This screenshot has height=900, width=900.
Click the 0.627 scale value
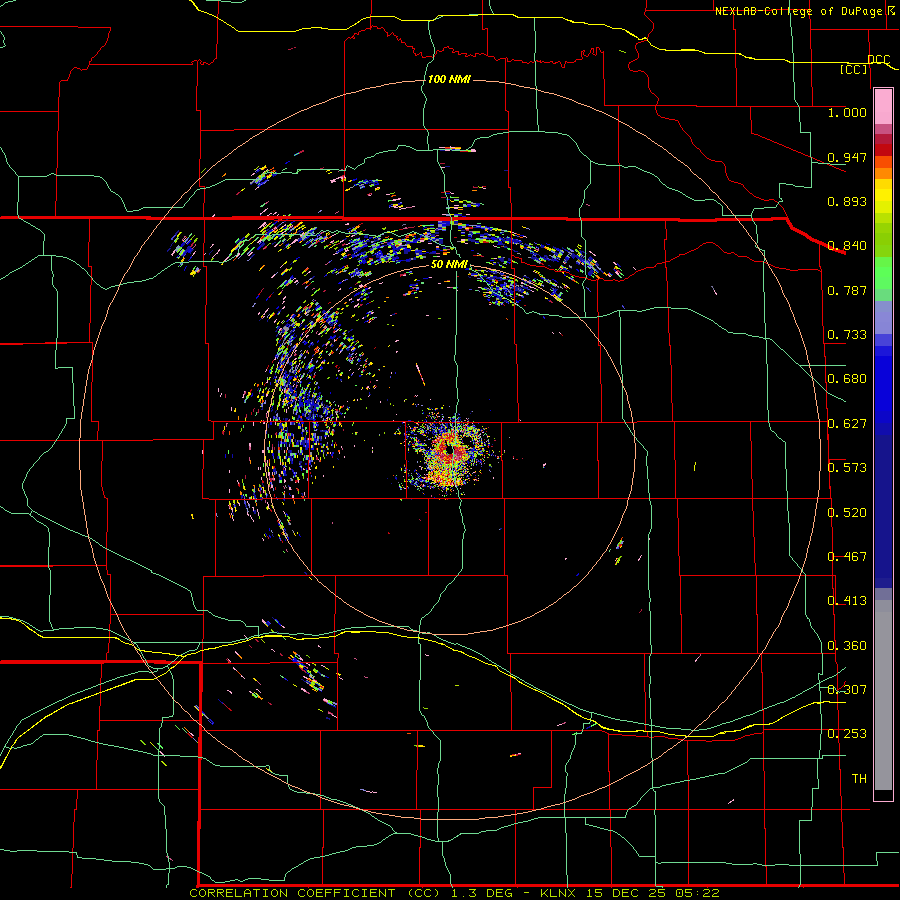tap(847, 424)
